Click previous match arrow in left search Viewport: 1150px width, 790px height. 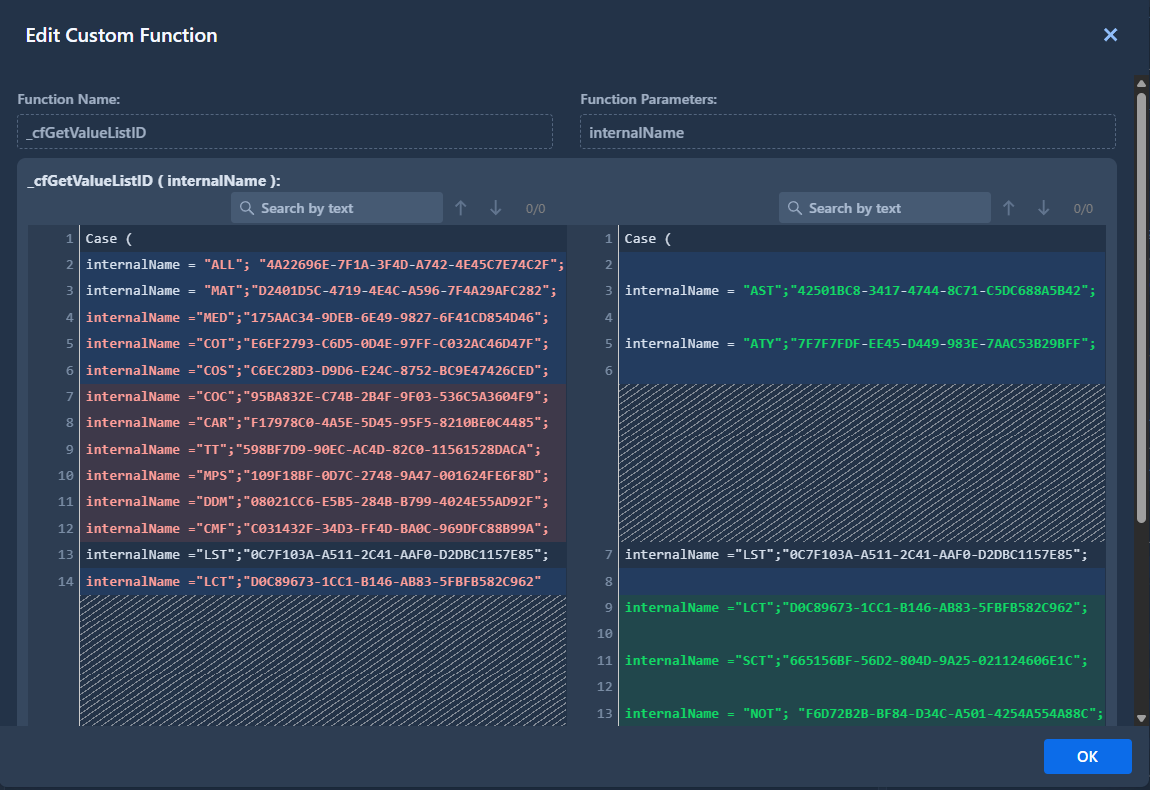point(461,208)
